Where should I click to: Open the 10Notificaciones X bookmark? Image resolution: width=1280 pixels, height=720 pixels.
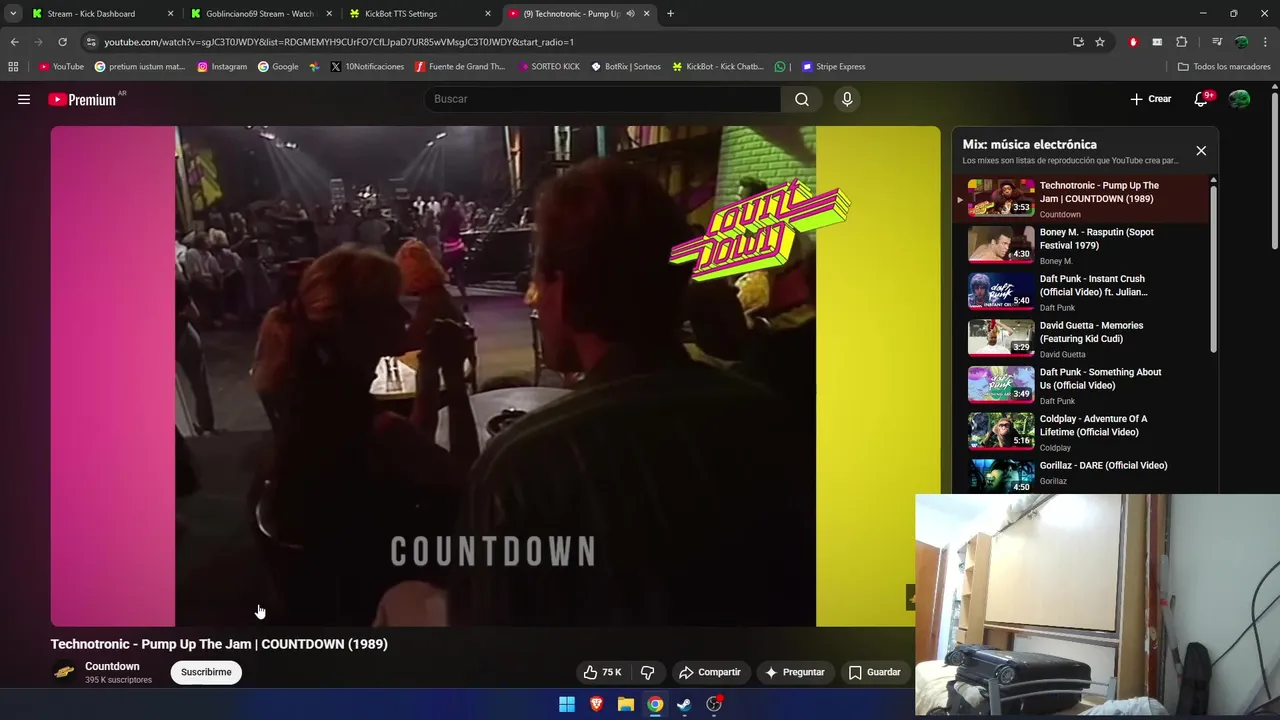pyautogui.click(x=367, y=67)
